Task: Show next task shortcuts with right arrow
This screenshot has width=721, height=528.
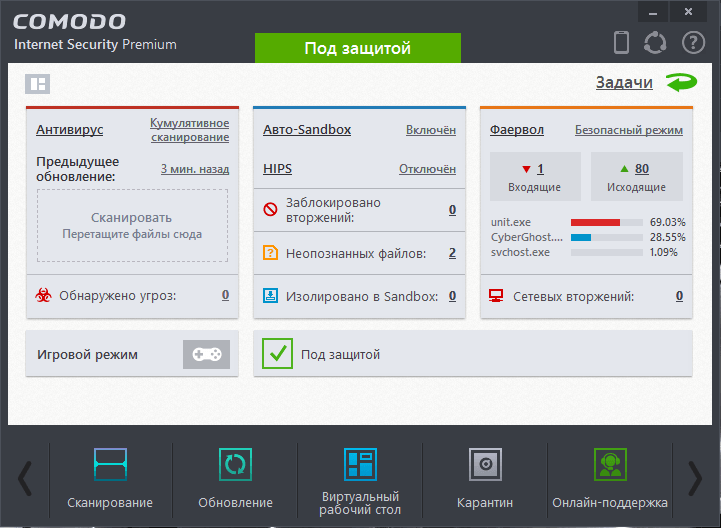Action: tap(695, 479)
